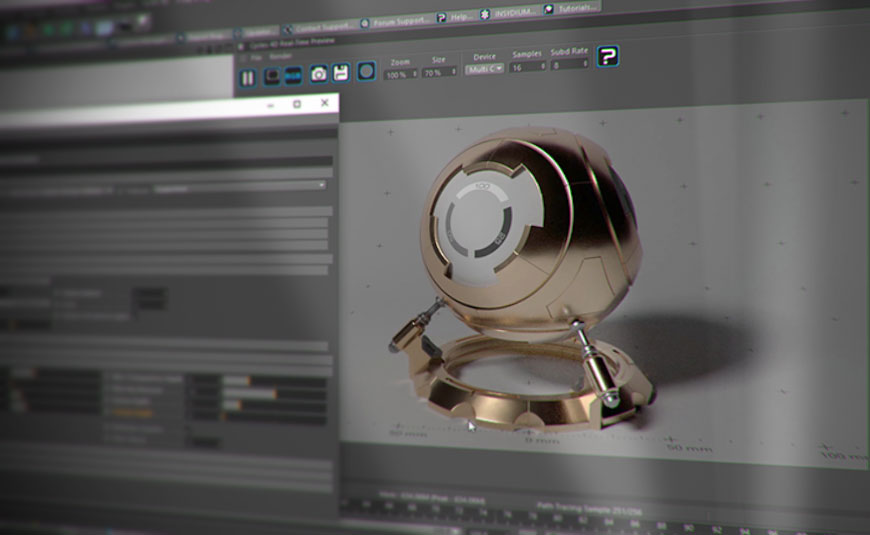Maximize the floating settings dialog window
The width and height of the screenshot is (870, 535).
tap(296, 104)
